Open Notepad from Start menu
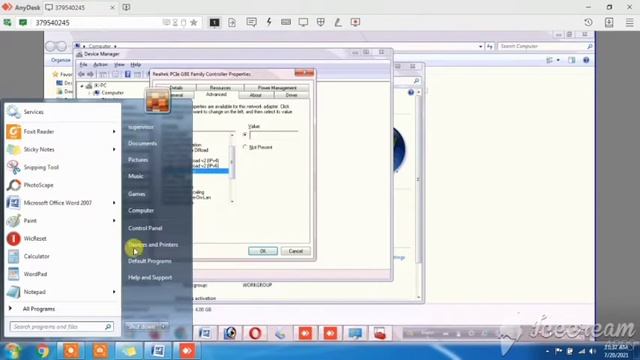 [x=62, y=292]
